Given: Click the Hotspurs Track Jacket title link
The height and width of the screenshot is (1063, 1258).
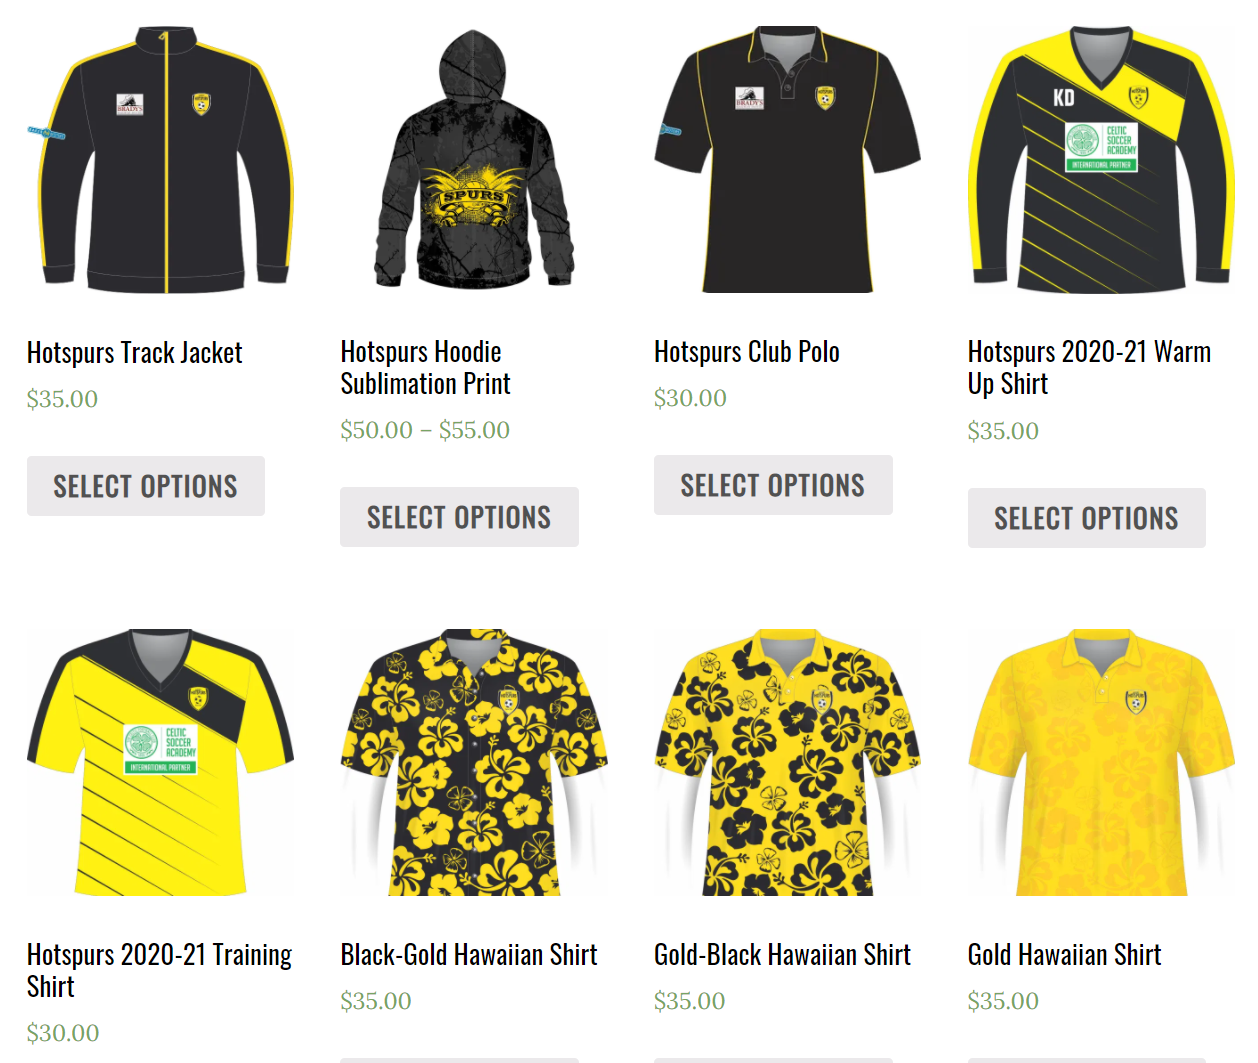Looking at the screenshot, I should 135,353.
